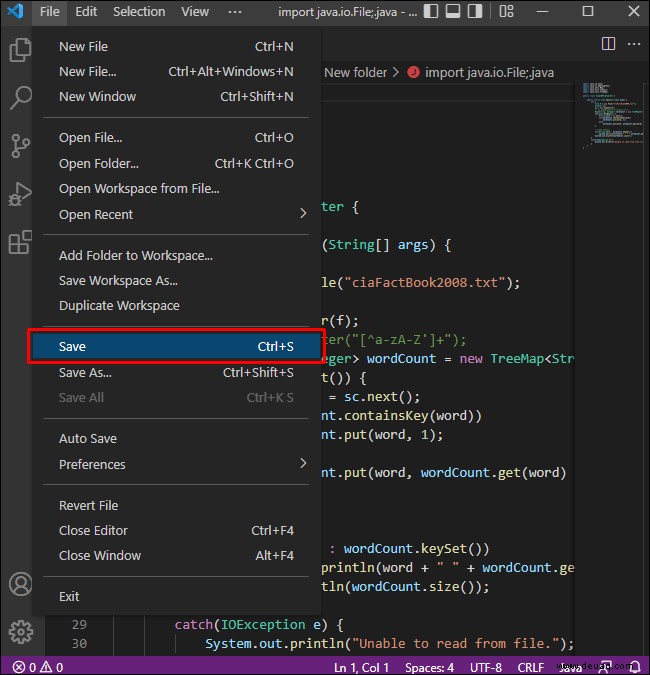This screenshot has width=650, height=675.
Task: Open the Manage gear icon
Action: pos(20,632)
